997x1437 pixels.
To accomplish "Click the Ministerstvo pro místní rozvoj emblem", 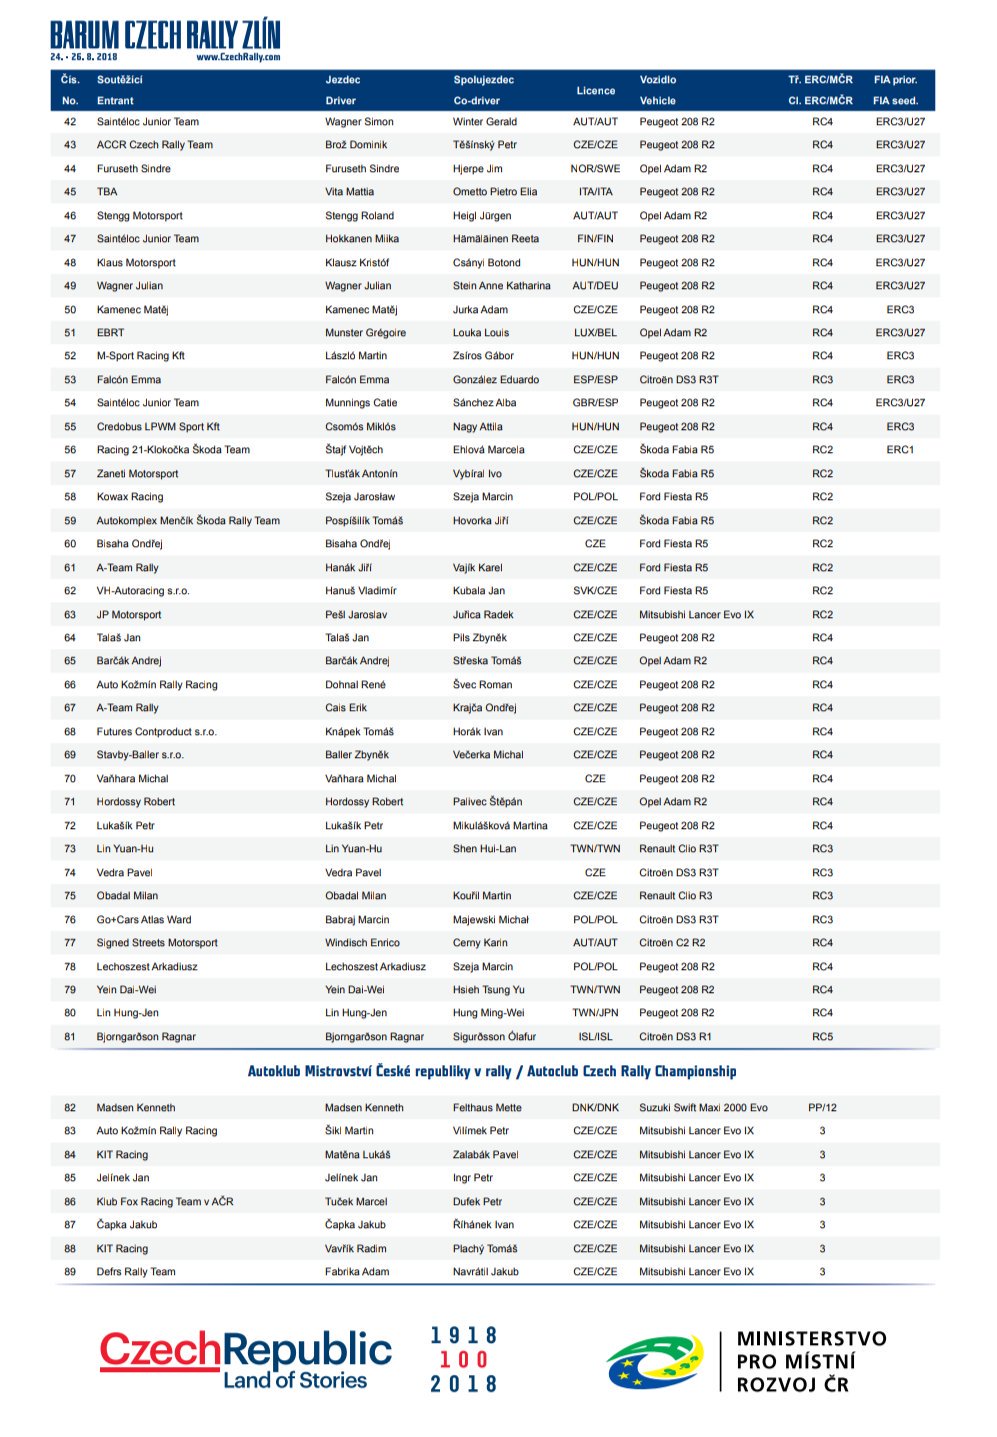I will pos(654,1362).
